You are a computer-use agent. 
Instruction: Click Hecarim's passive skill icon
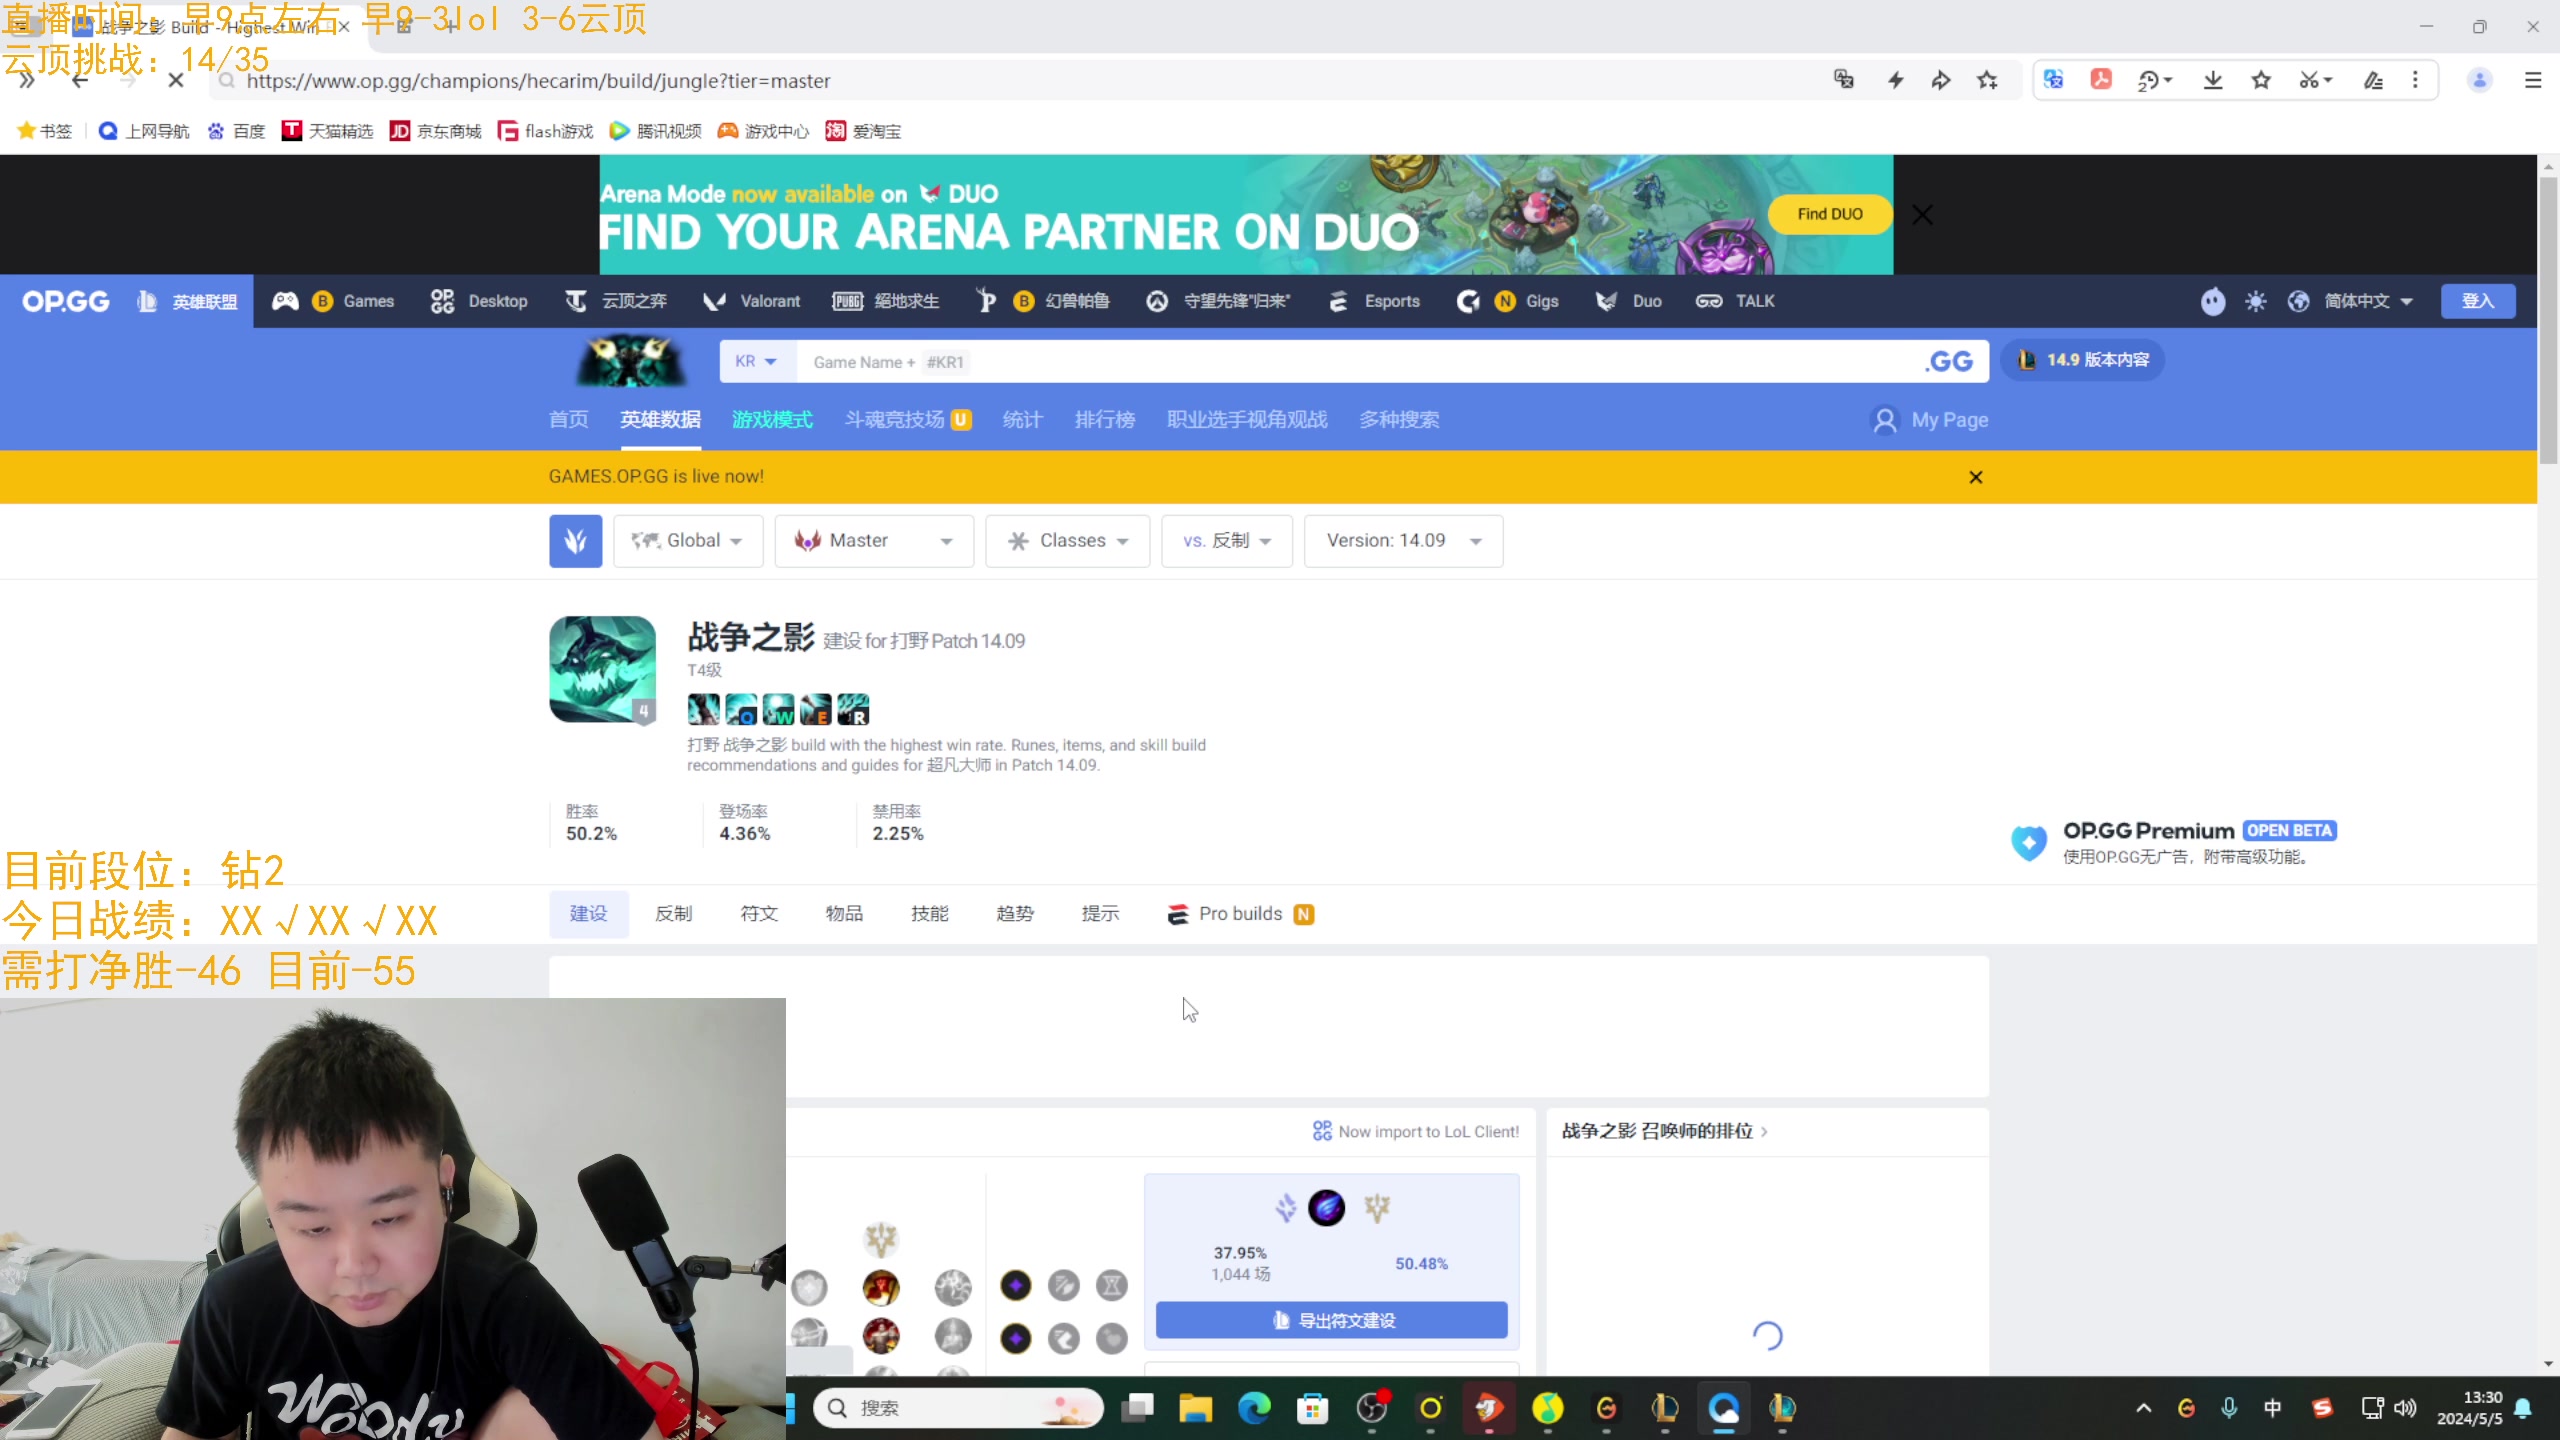tap(703, 709)
